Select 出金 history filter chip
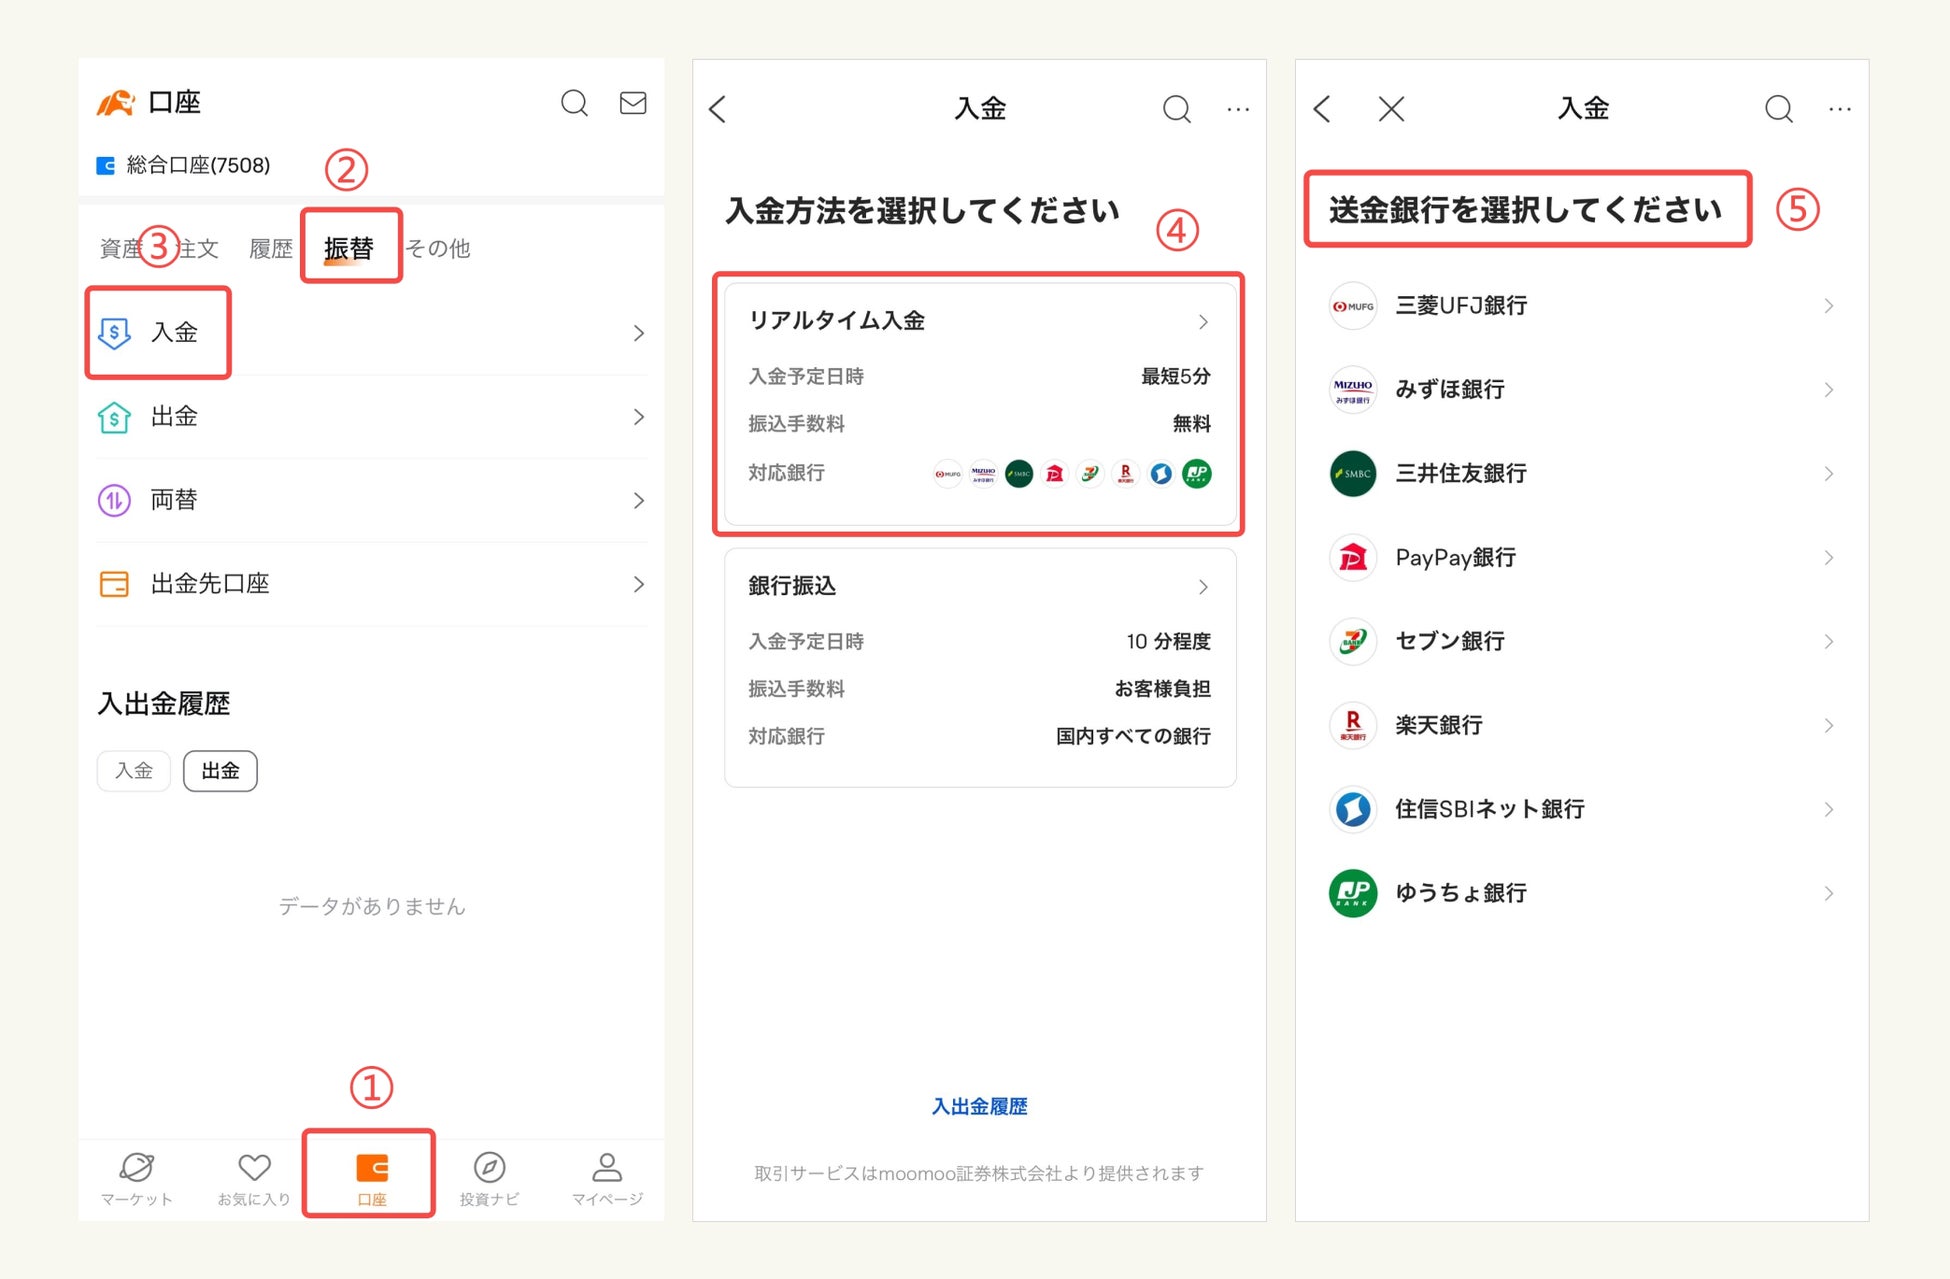 [x=220, y=771]
